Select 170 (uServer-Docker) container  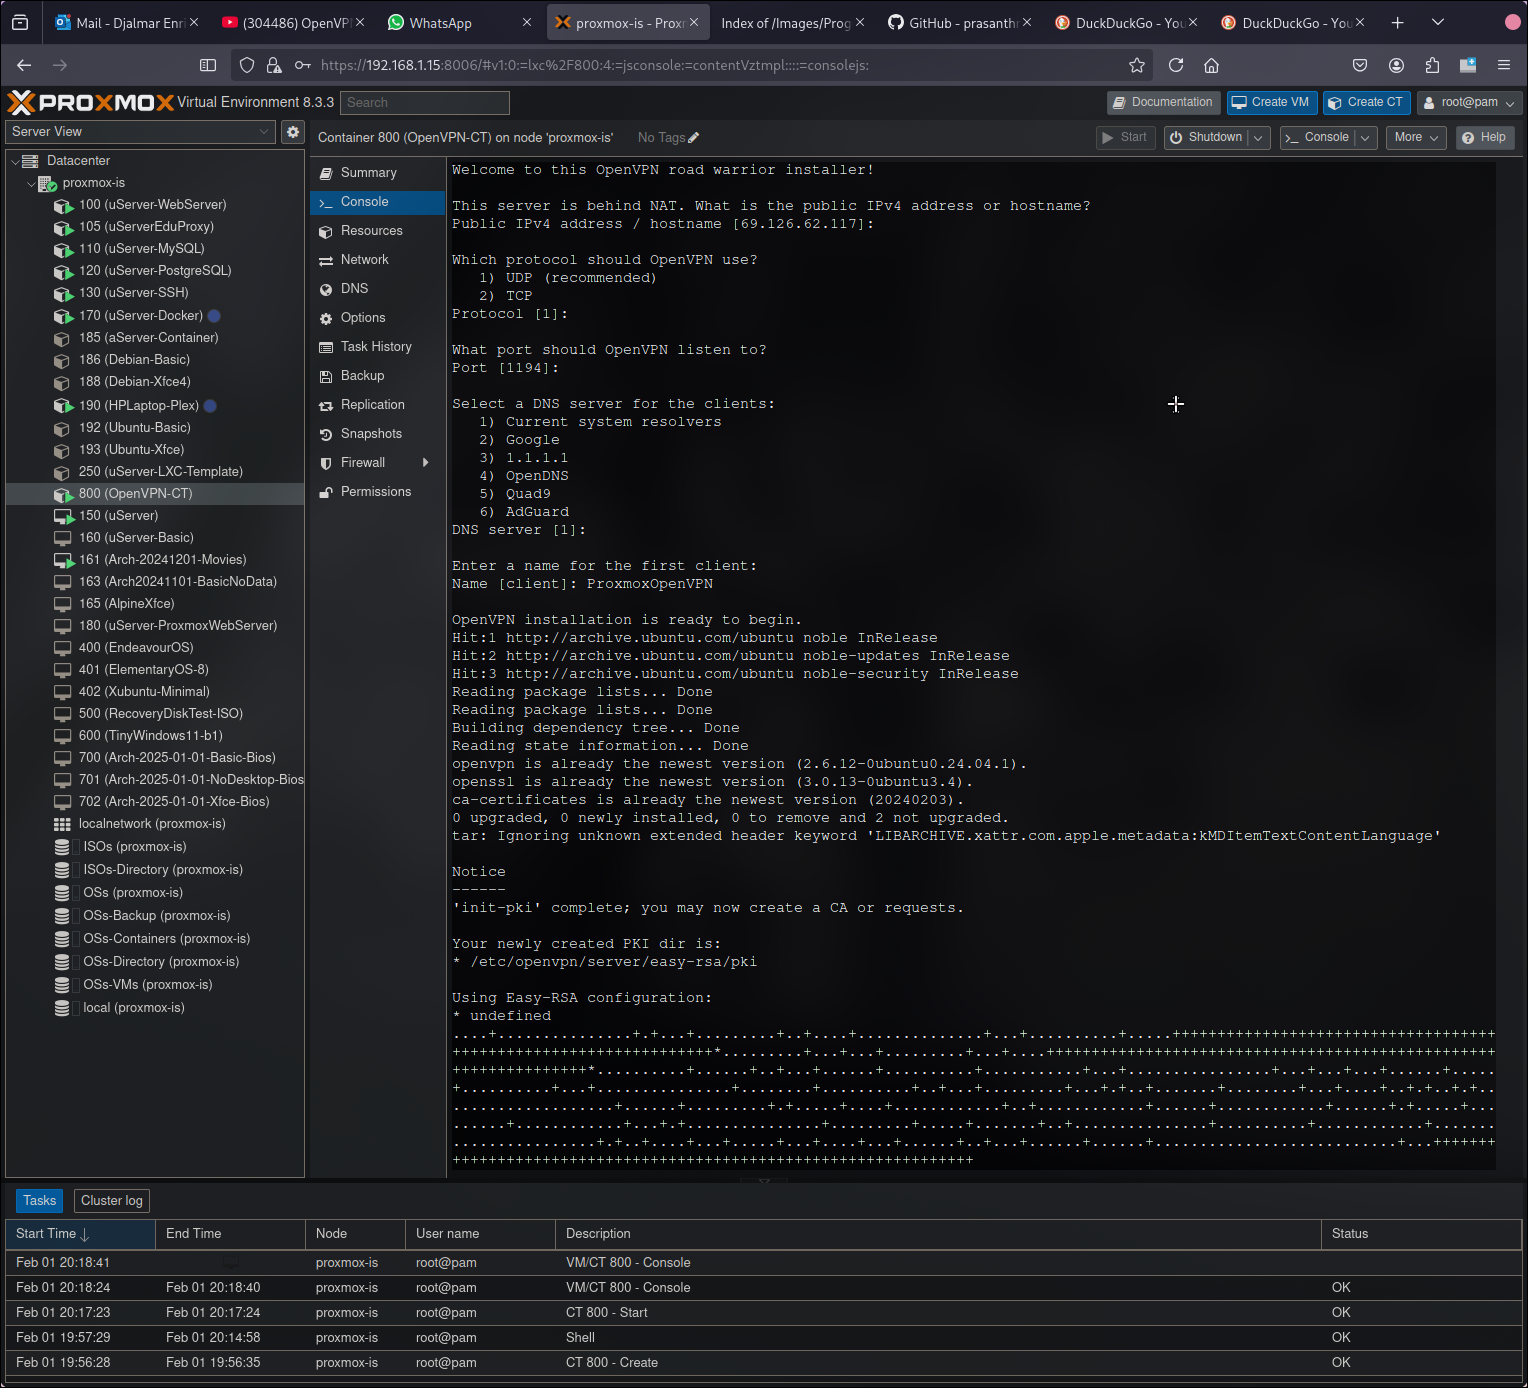pyautogui.click(x=140, y=316)
